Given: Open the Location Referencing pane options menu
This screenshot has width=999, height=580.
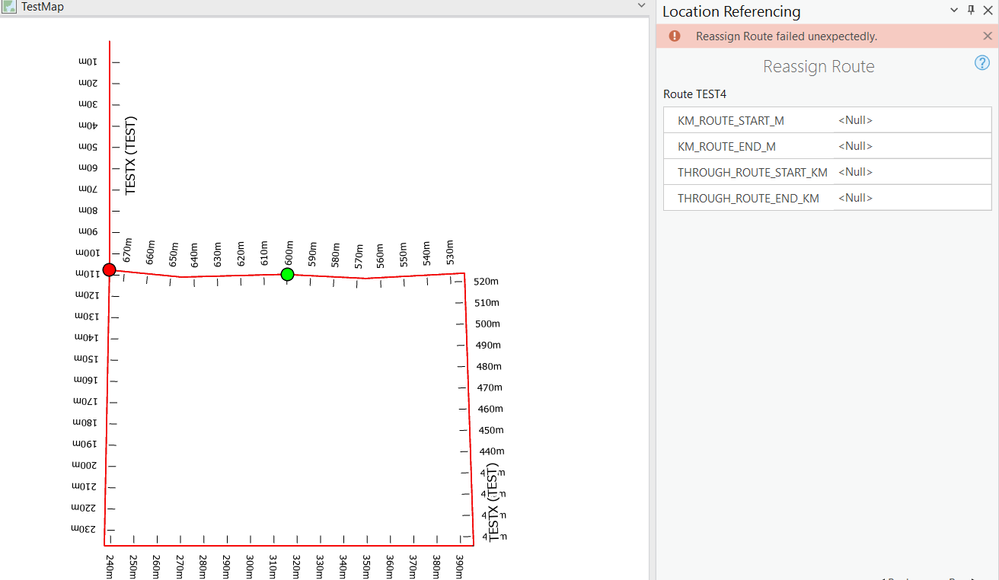Looking at the screenshot, I should (x=954, y=10).
